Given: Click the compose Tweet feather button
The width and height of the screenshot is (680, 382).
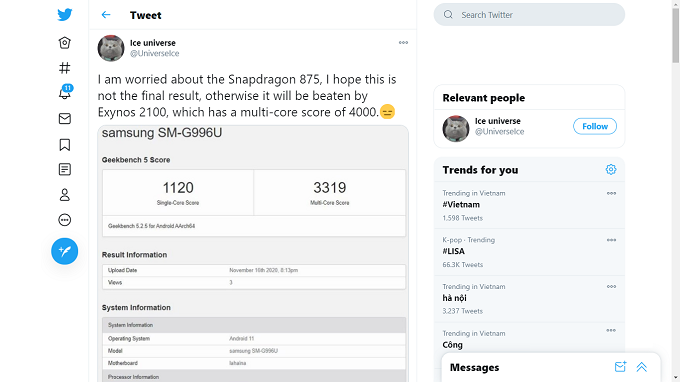Looking at the screenshot, I should pyautogui.click(x=65, y=251).
